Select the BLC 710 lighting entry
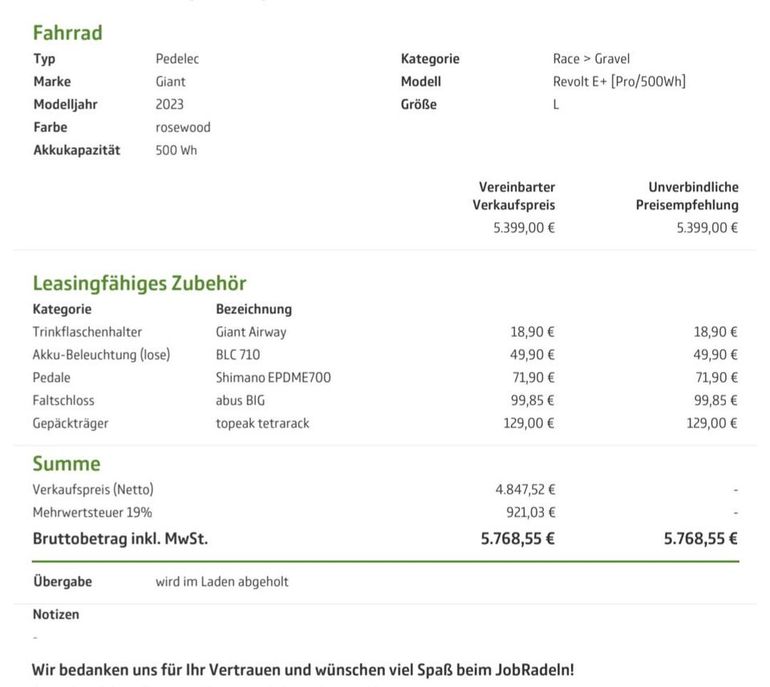The height and width of the screenshot is (687, 770). (238, 355)
